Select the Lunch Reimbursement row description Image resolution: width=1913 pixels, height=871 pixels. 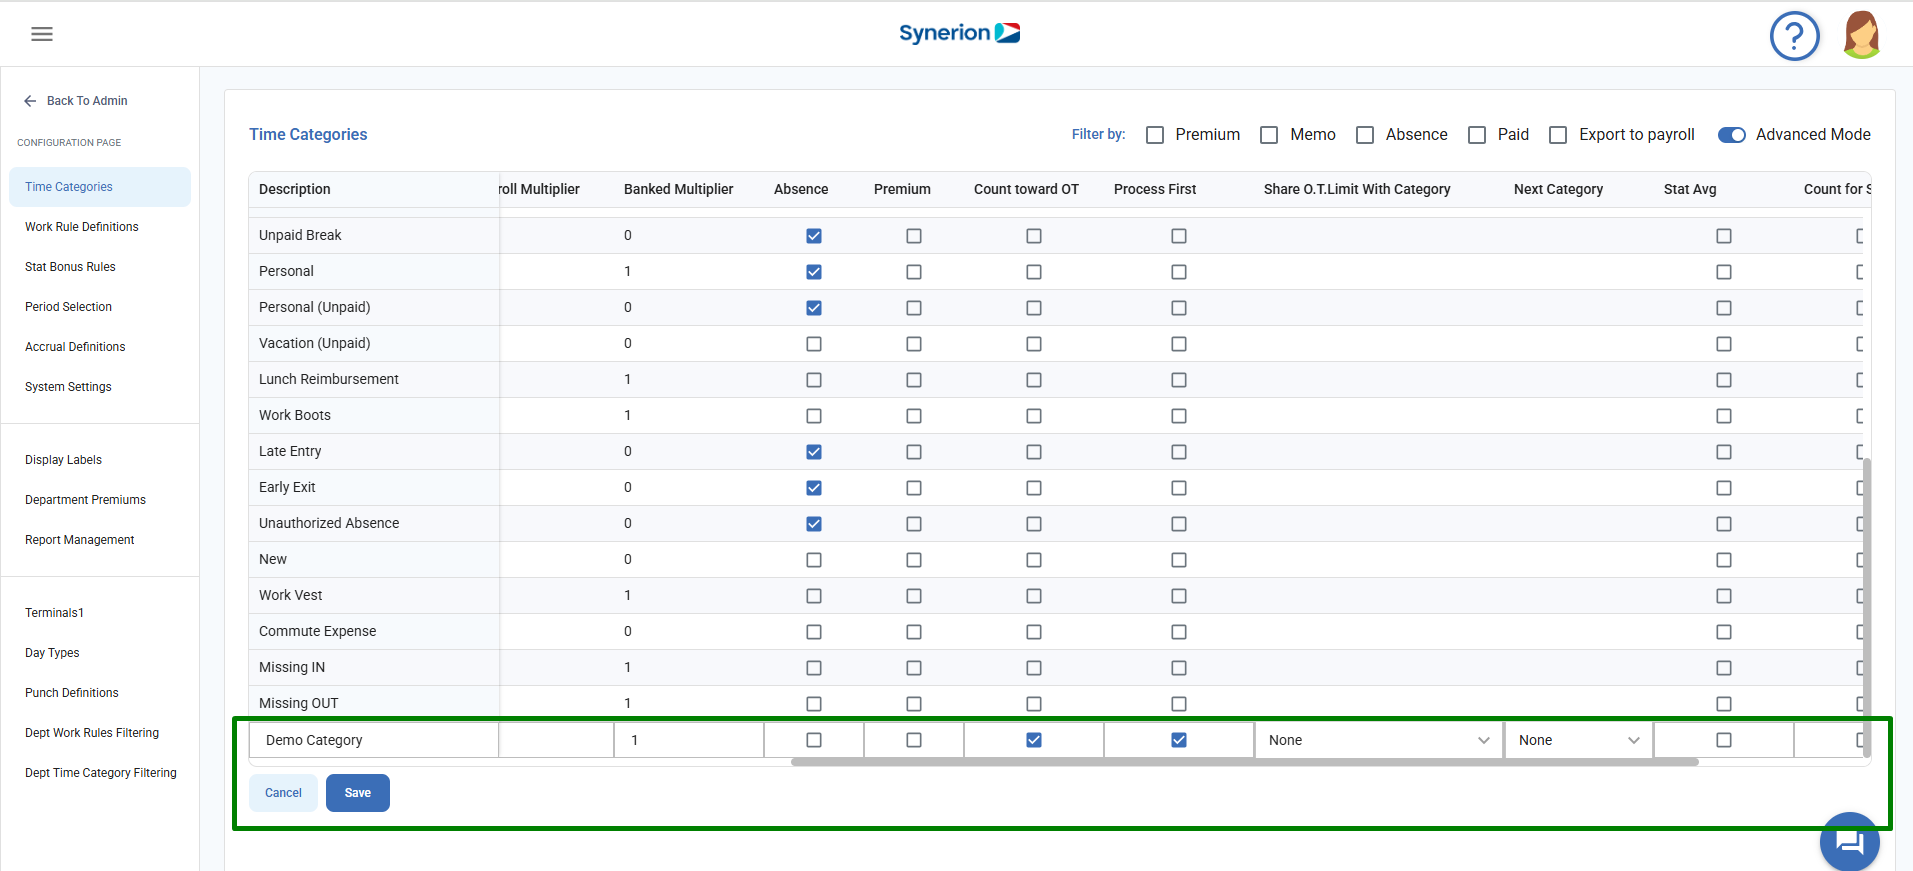tap(328, 379)
